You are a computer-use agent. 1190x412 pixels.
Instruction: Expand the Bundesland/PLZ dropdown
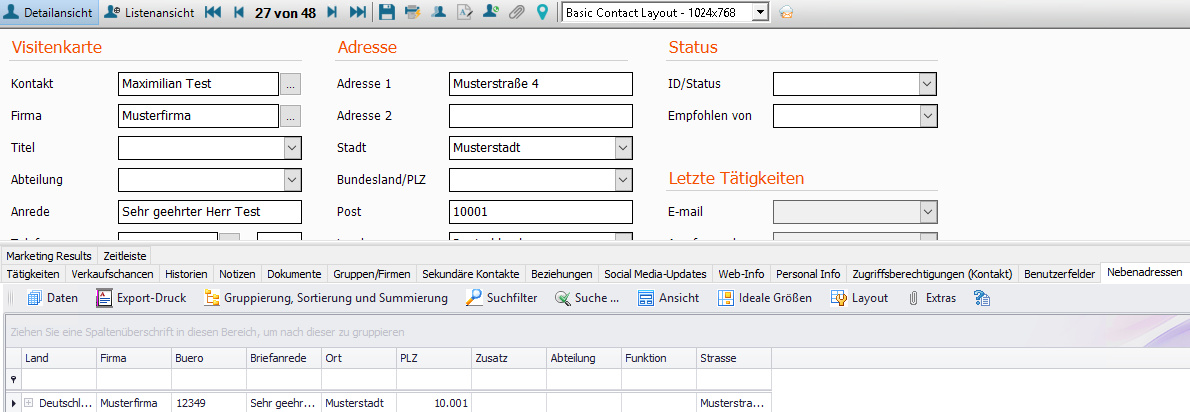tap(624, 180)
